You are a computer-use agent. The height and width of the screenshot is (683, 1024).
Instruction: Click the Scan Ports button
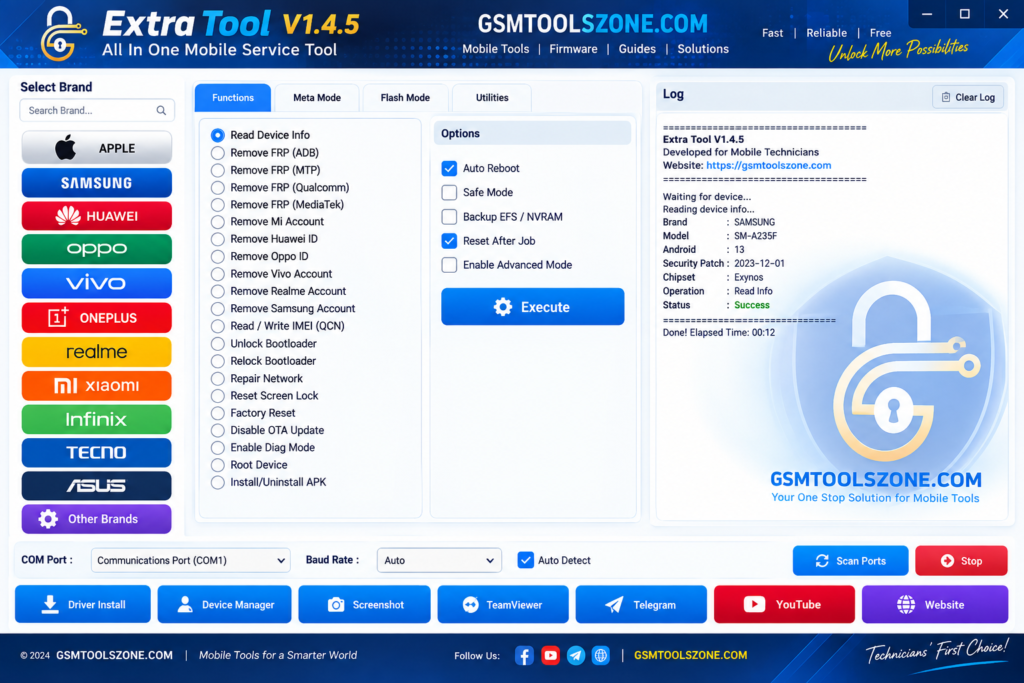850,561
